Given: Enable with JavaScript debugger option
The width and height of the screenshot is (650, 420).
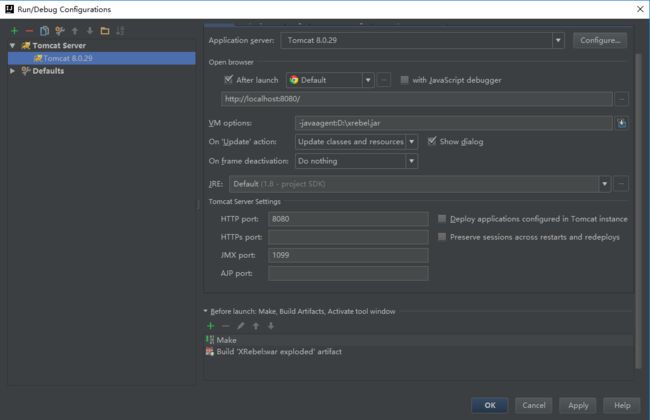Looking at the screenshot, I should (404, 80).
